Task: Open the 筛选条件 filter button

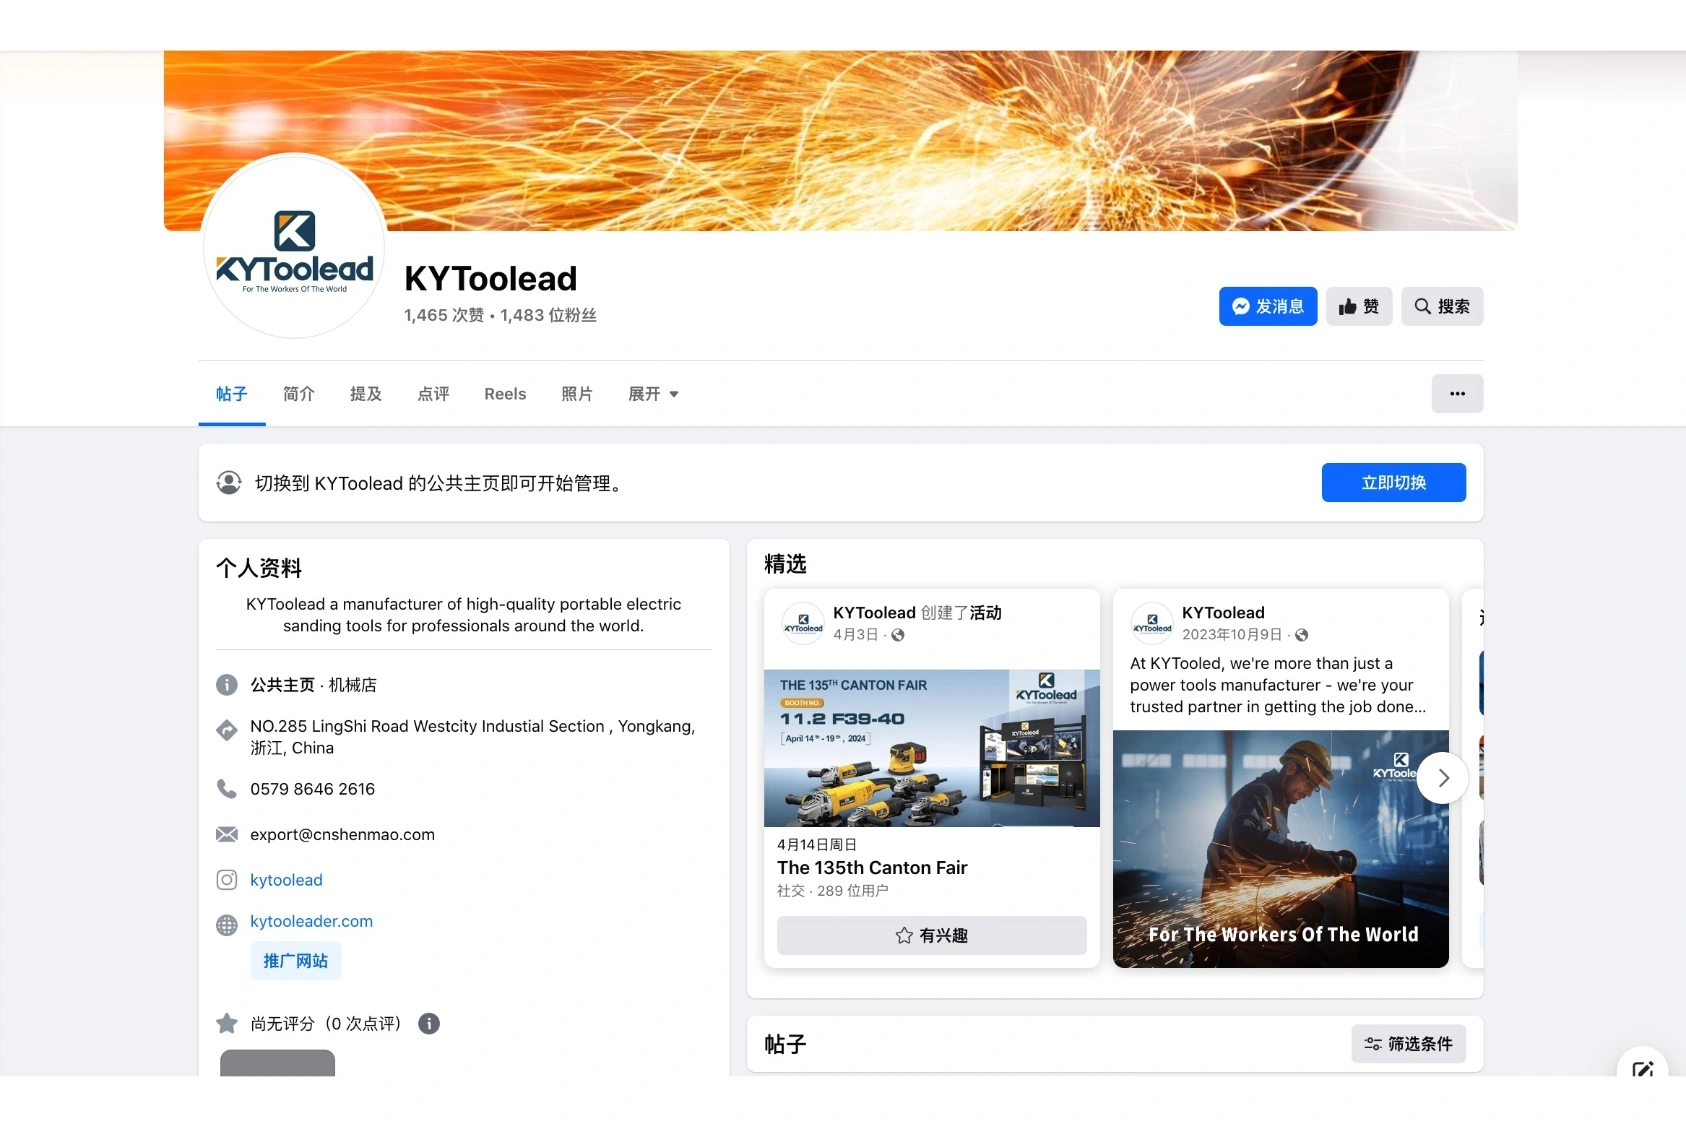Action: (x=1408, y=1043)
